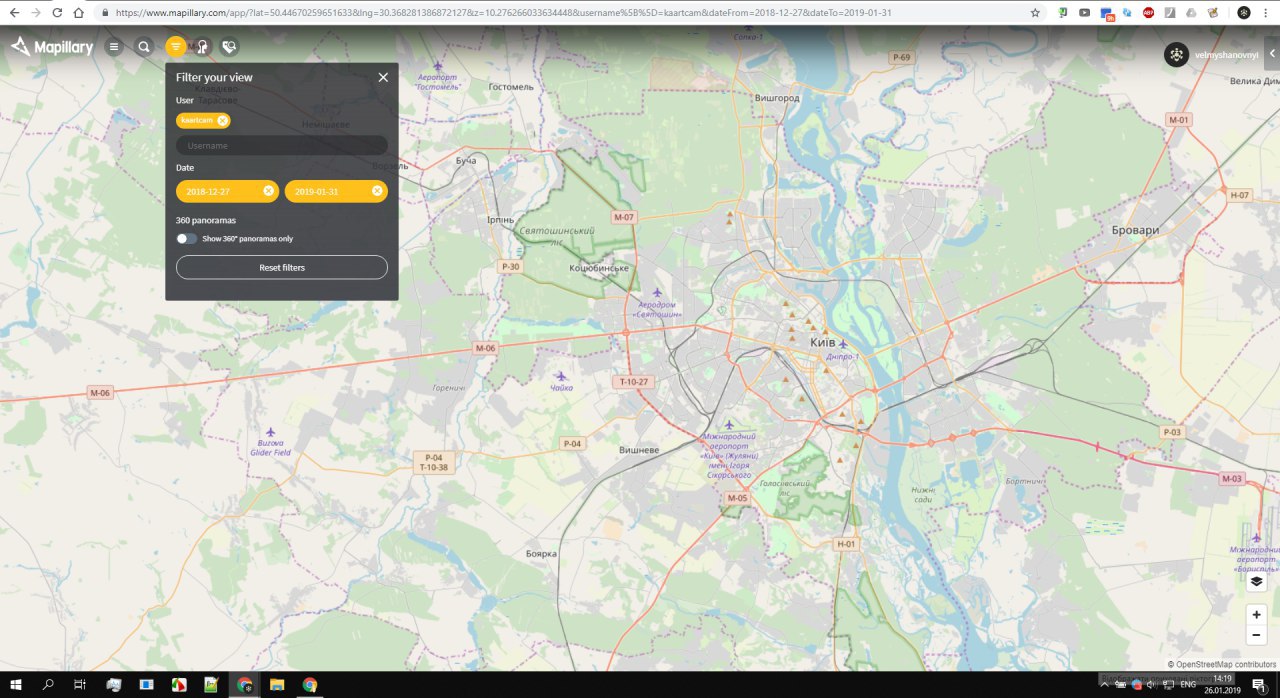Go back in the browser
Screen dimensions: 1280x698
tap(13, 12)
